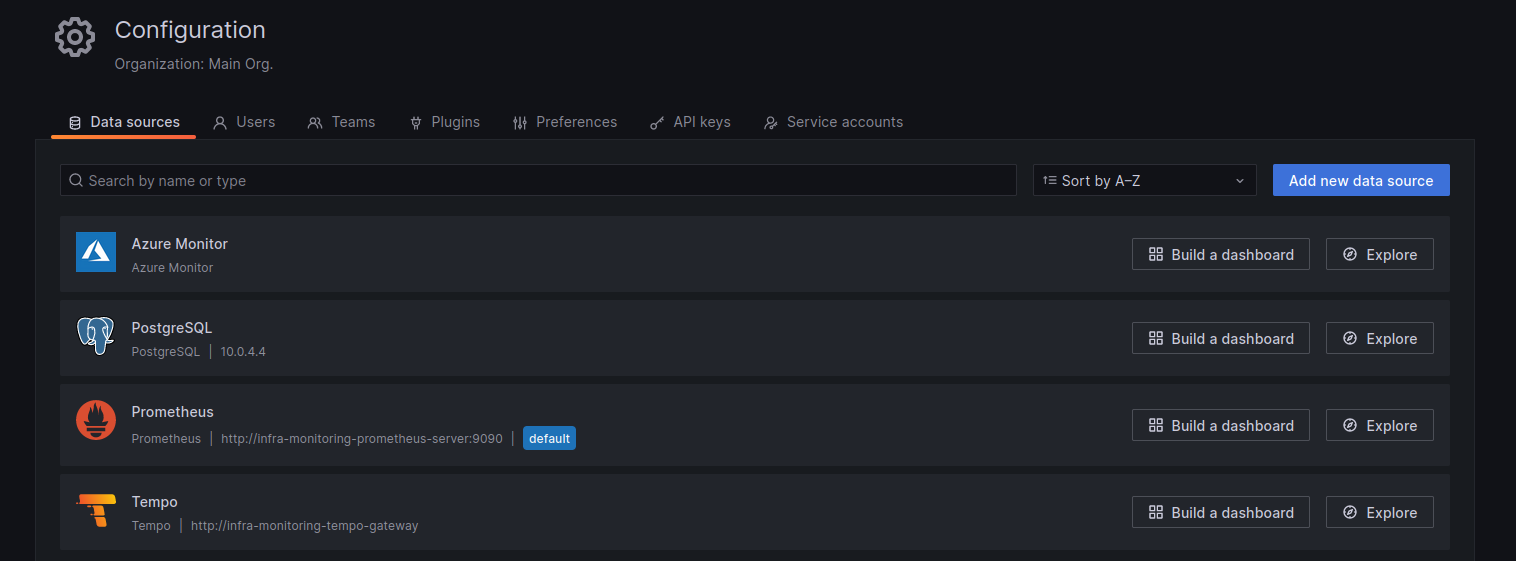
Task: Click the Prometheus server URL text
Action: tap(362, 438)
